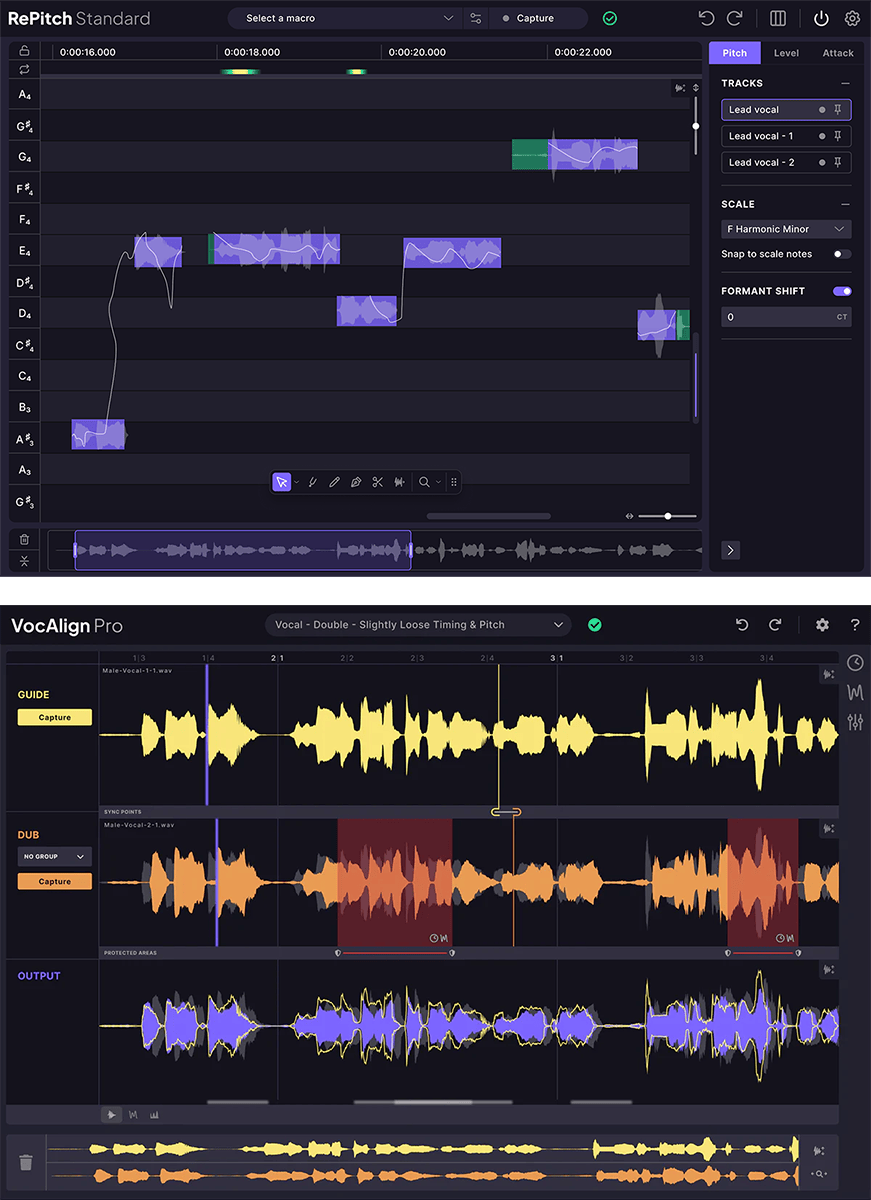Select the Pencil tool in the editor toolbar
This screenshot has width=871, height=1200.
pos(335,482)
